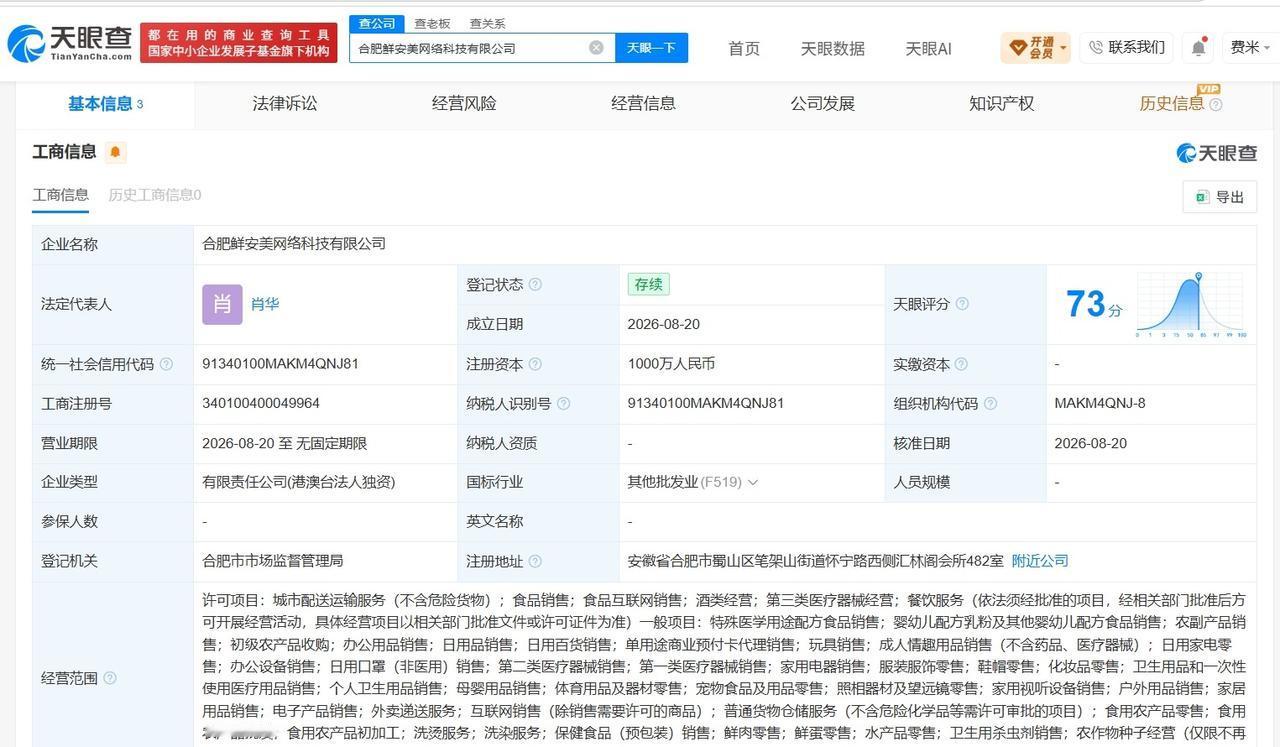Clear the search box with X icon

[596, 47]
